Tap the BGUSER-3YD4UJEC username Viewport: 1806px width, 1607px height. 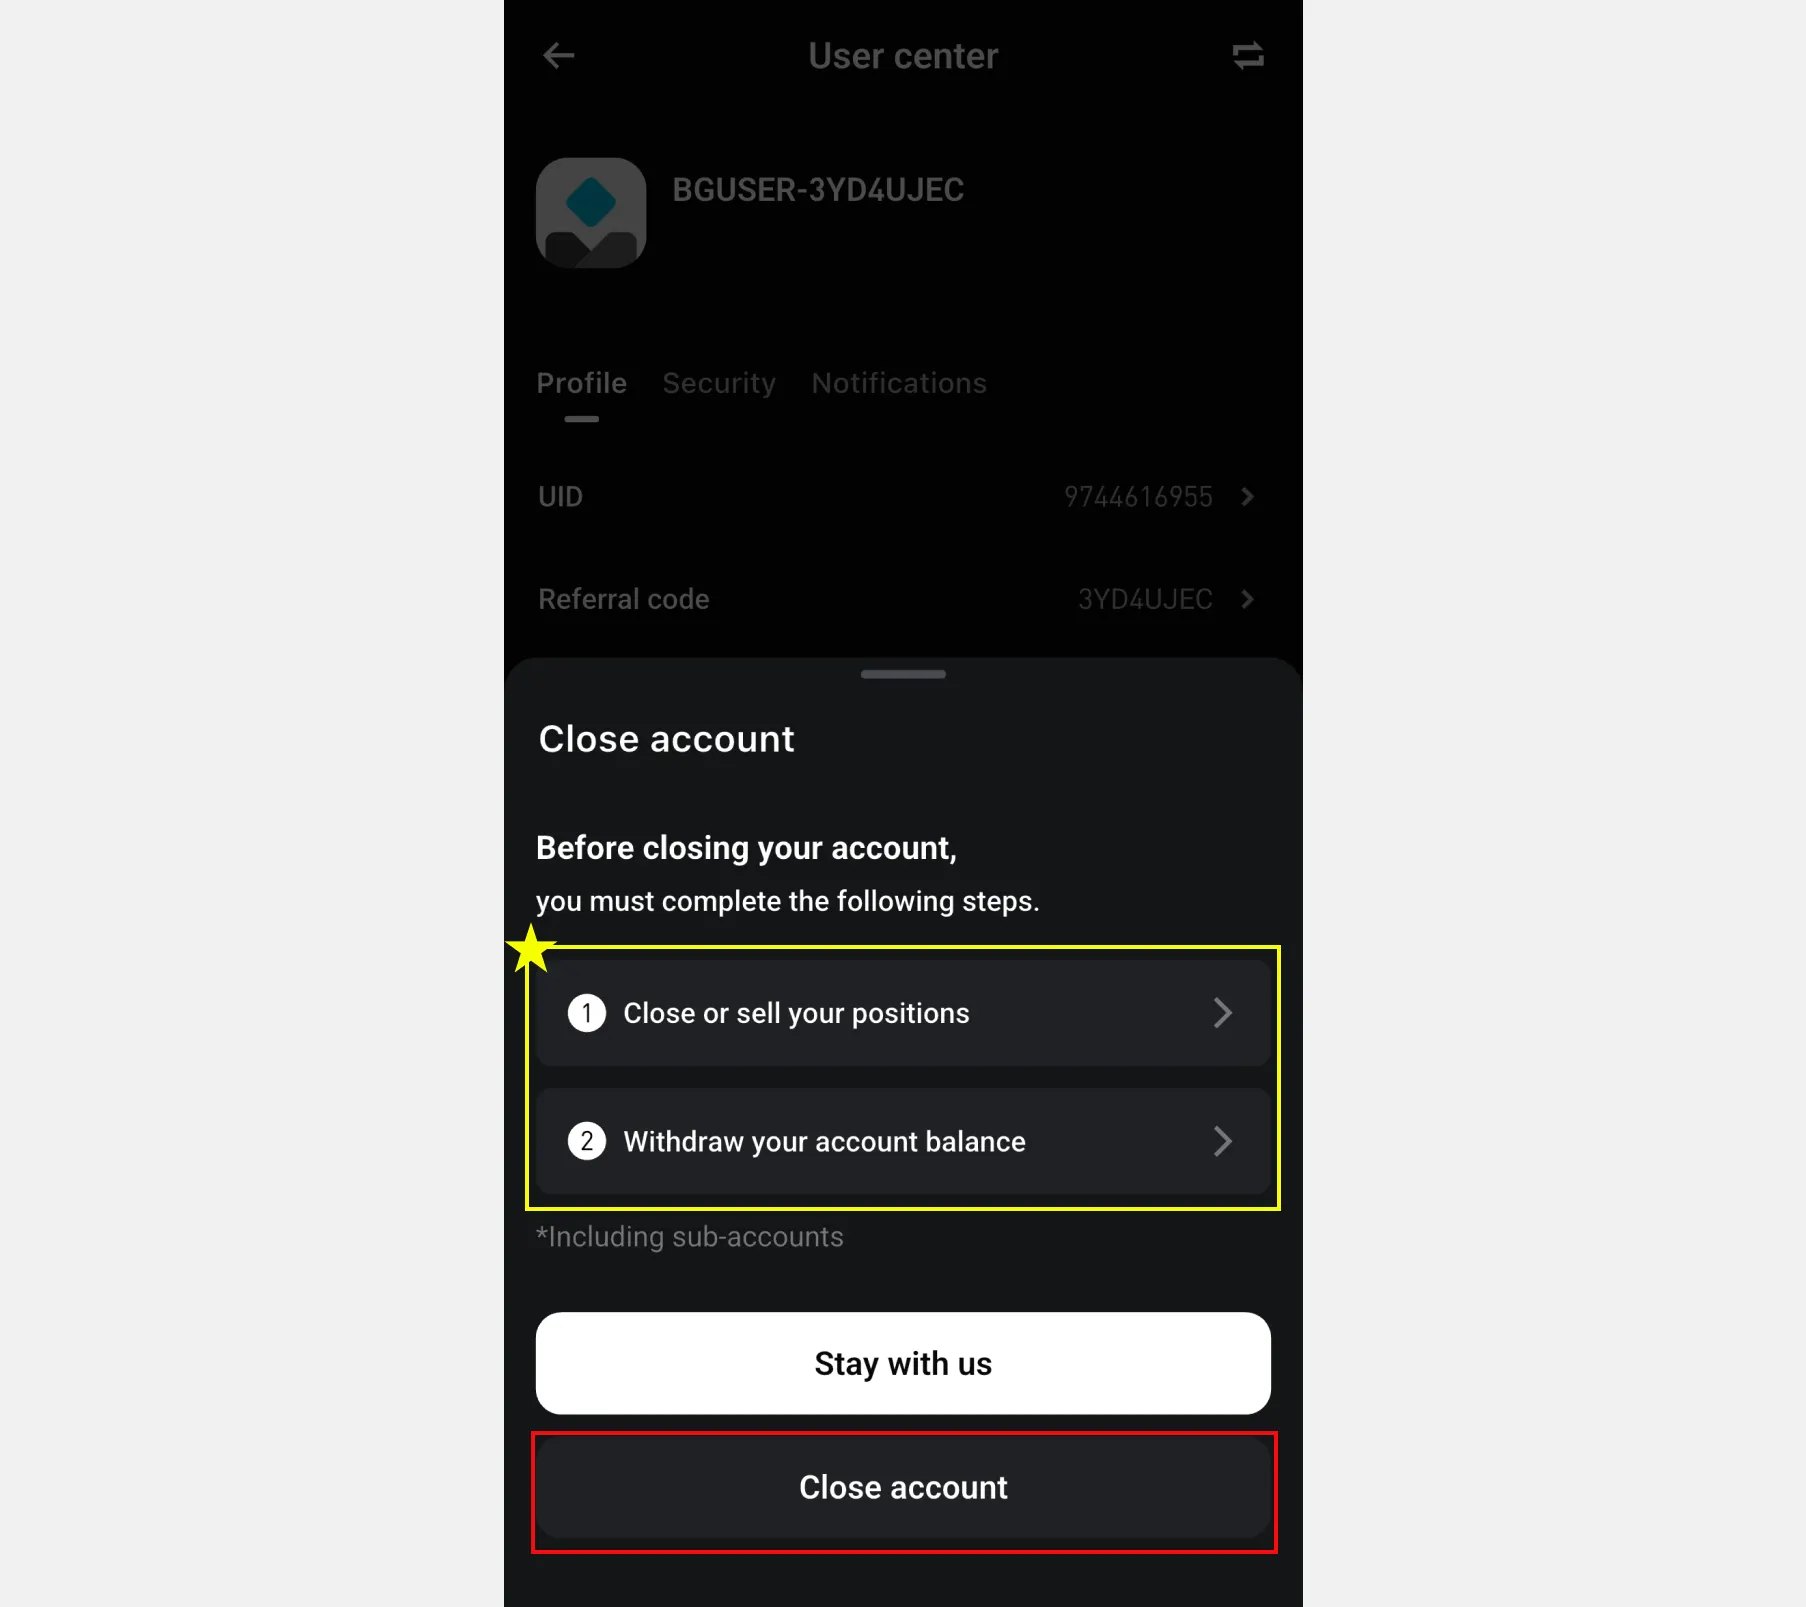pos(818,190)
